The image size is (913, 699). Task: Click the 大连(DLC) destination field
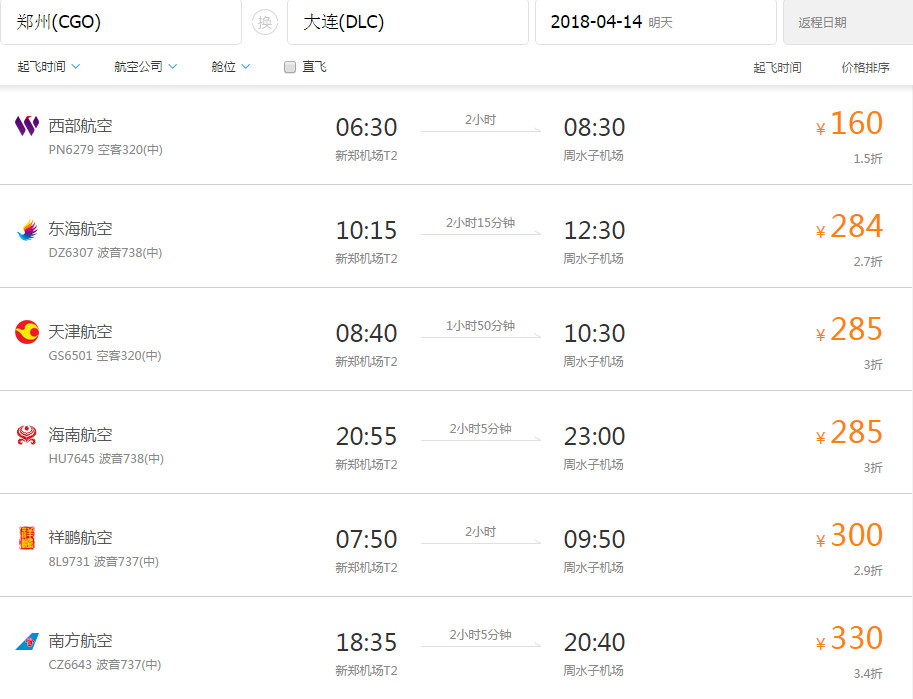[x=407, y=22]
